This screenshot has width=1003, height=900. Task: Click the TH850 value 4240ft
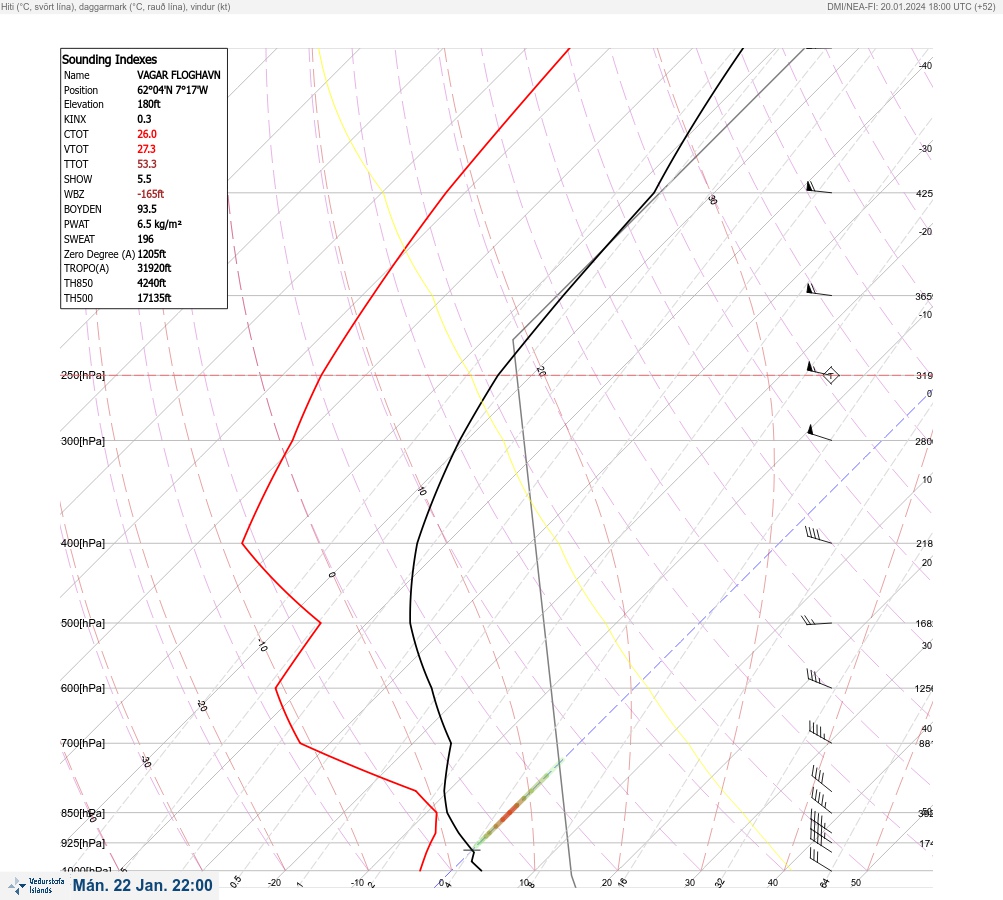[152, 283]
